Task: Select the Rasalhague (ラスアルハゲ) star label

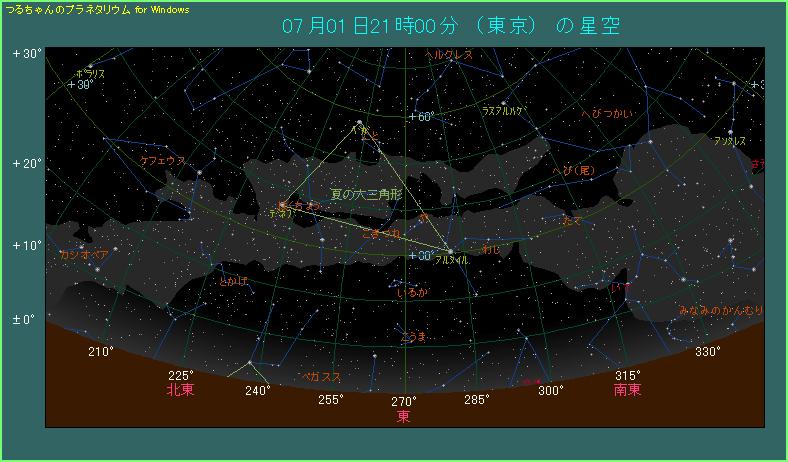Action: click(x=503, y=110)
